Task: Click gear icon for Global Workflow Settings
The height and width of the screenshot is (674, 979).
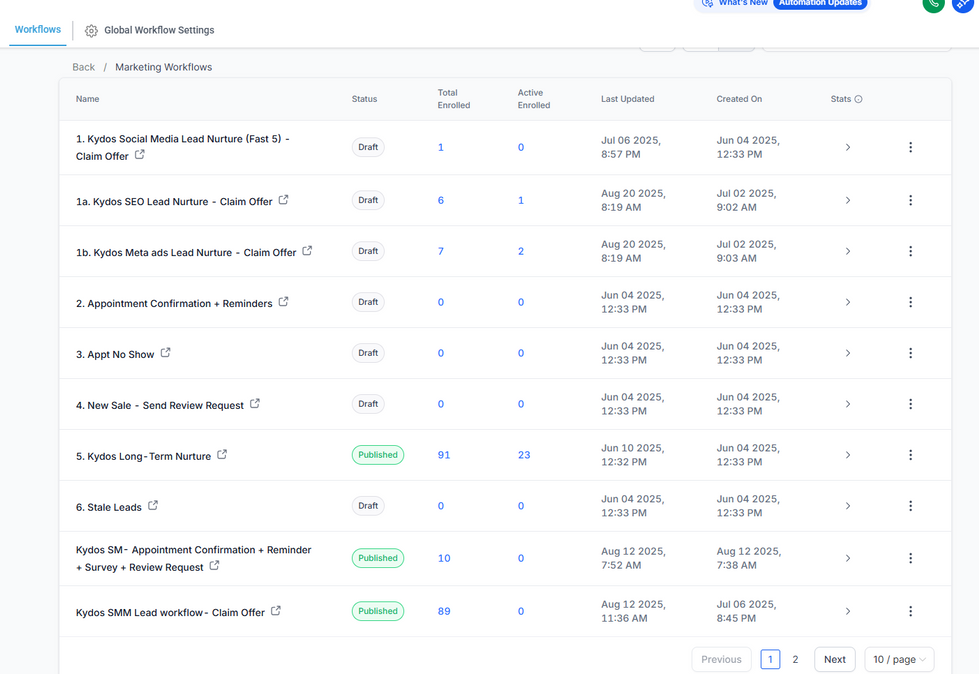Action: click(91, 31)
